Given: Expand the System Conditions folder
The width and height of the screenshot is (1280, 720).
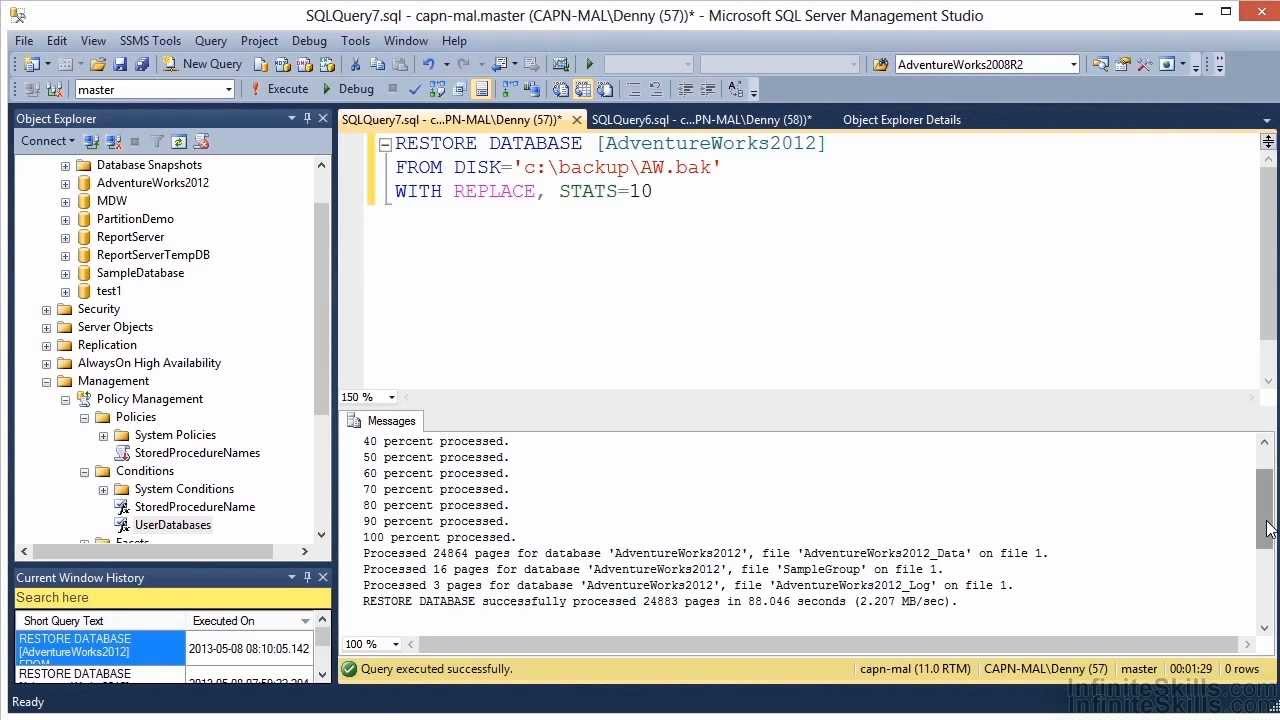Looking at the screenshot, I should (103, 489).
